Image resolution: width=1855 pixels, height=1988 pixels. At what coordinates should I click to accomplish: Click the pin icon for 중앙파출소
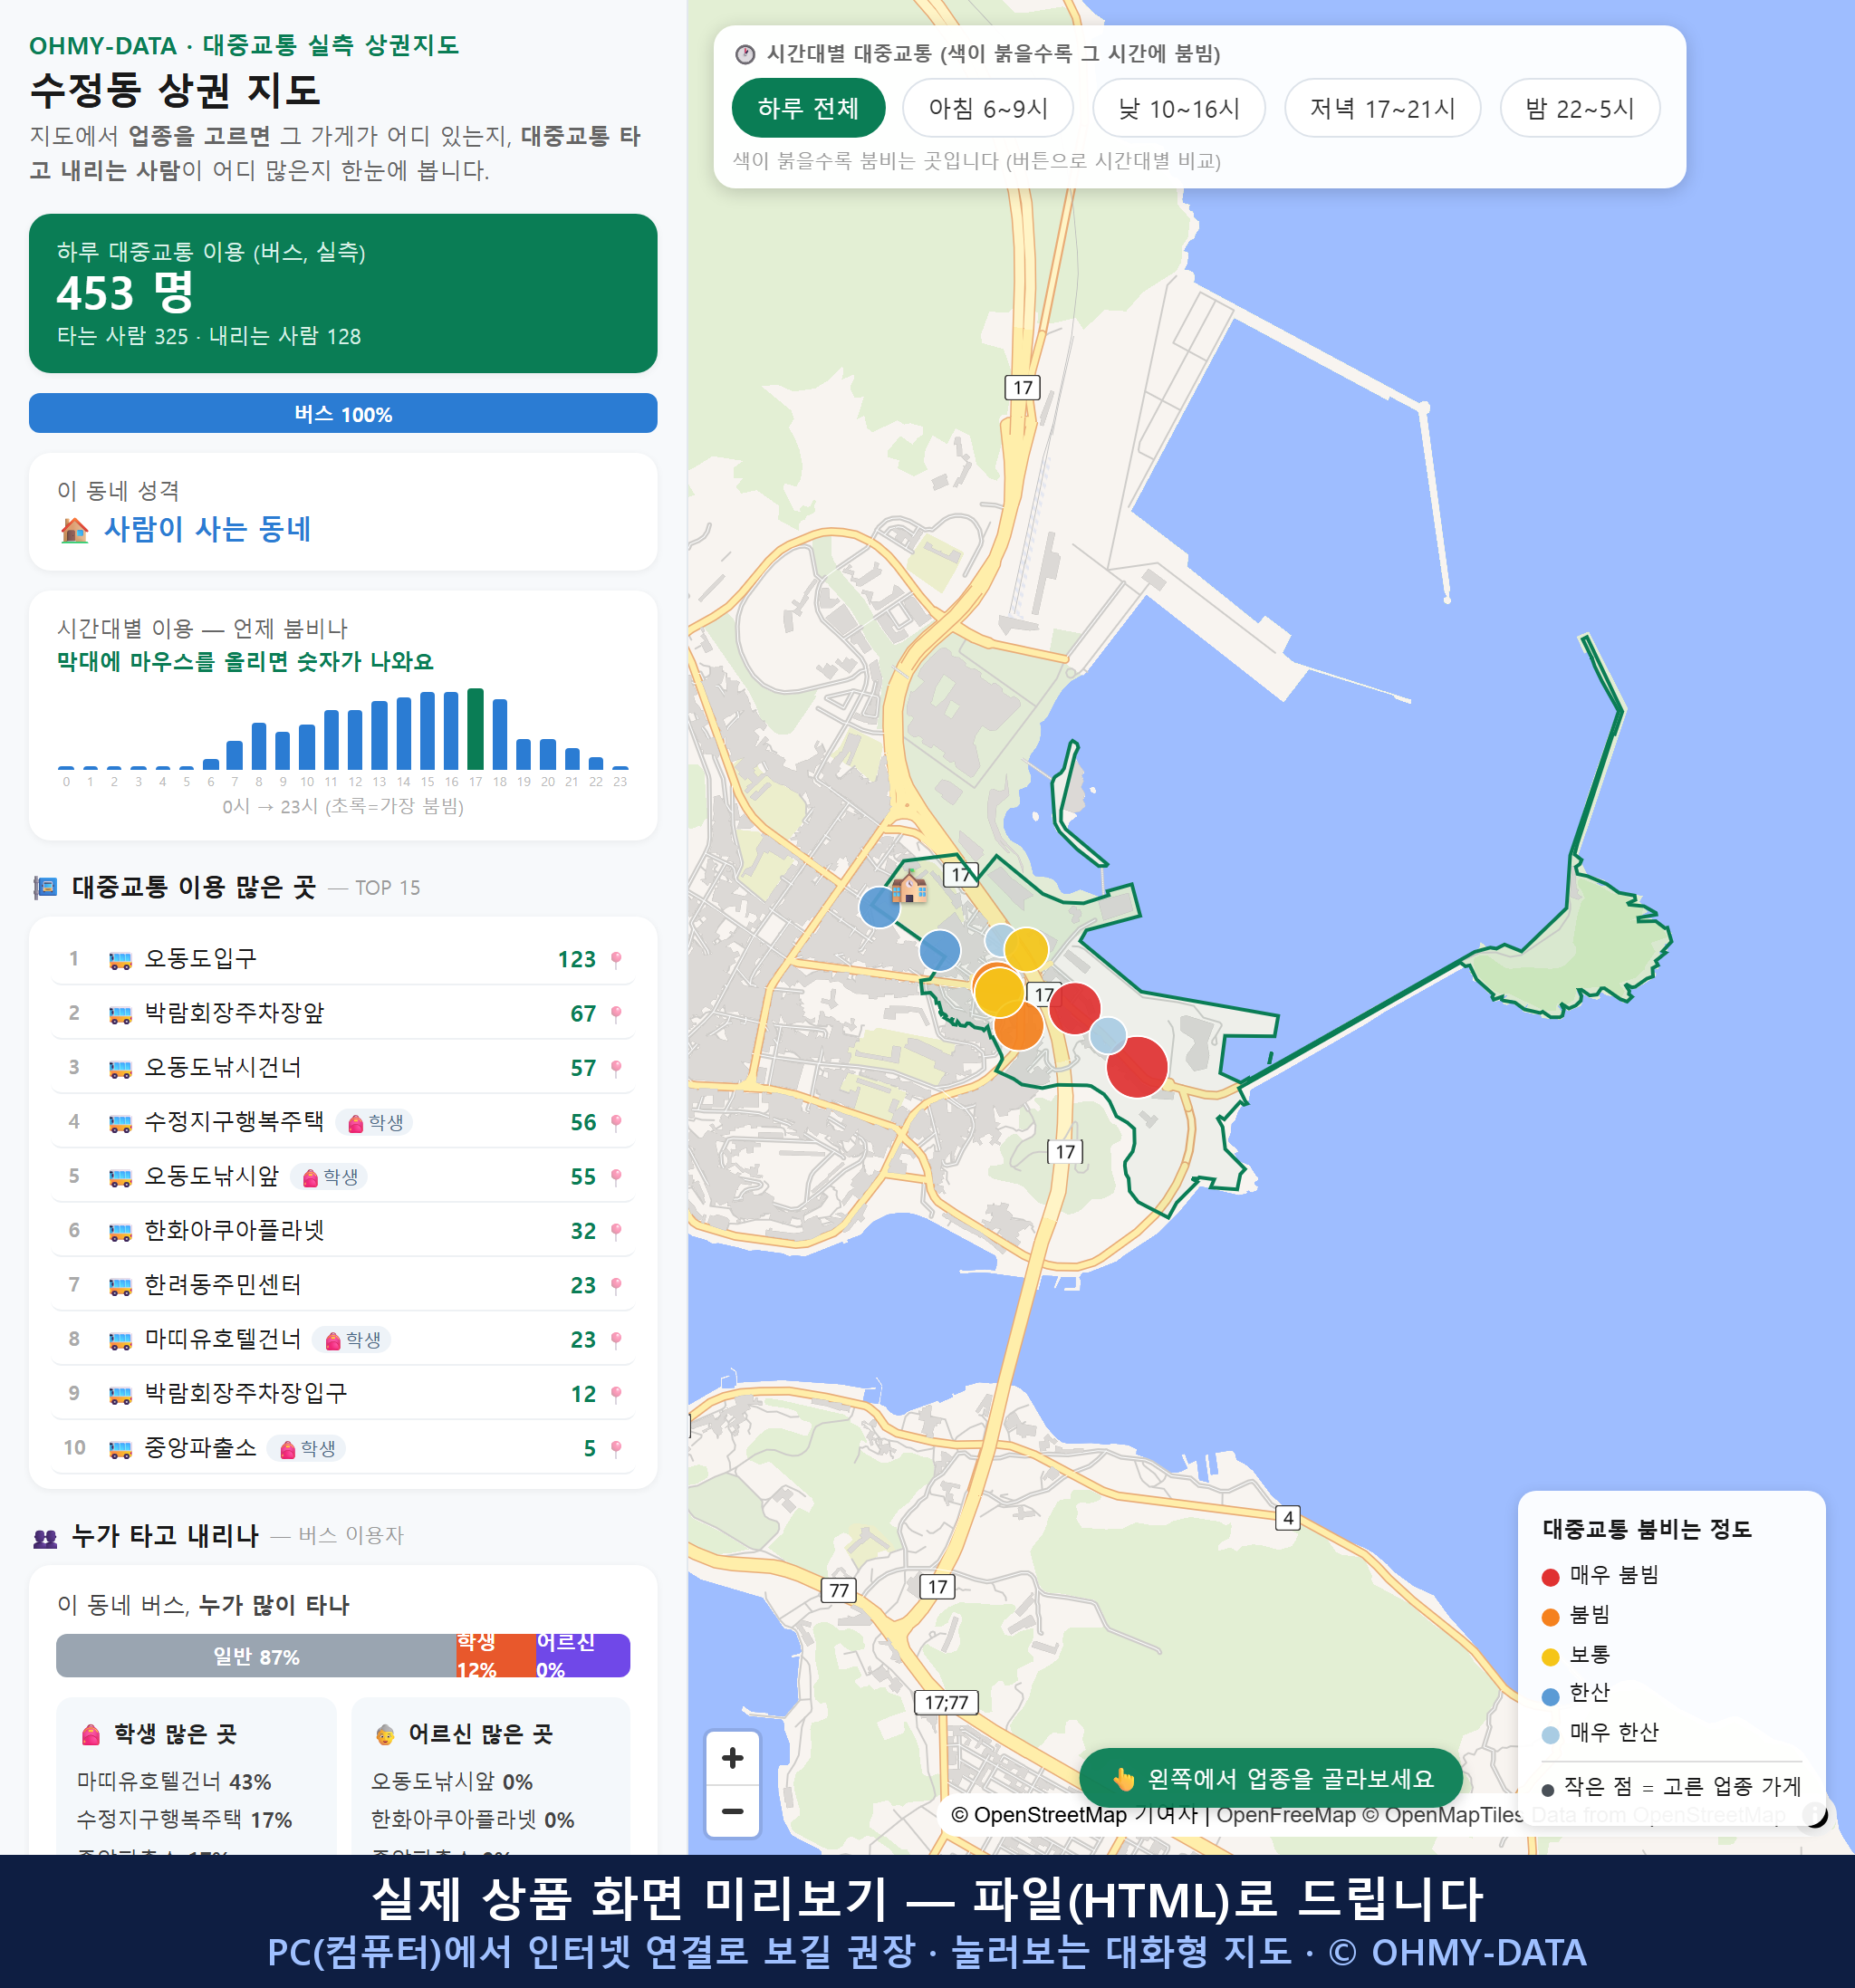click(x=616, y=1447)
